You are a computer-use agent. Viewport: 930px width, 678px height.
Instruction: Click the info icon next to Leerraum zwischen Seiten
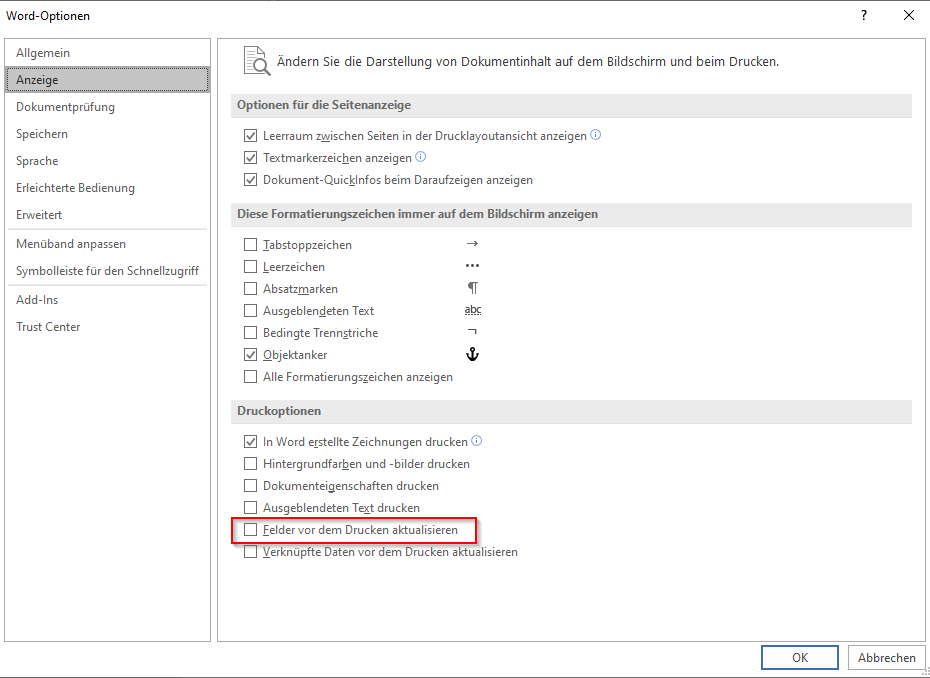tap(595, 135)
